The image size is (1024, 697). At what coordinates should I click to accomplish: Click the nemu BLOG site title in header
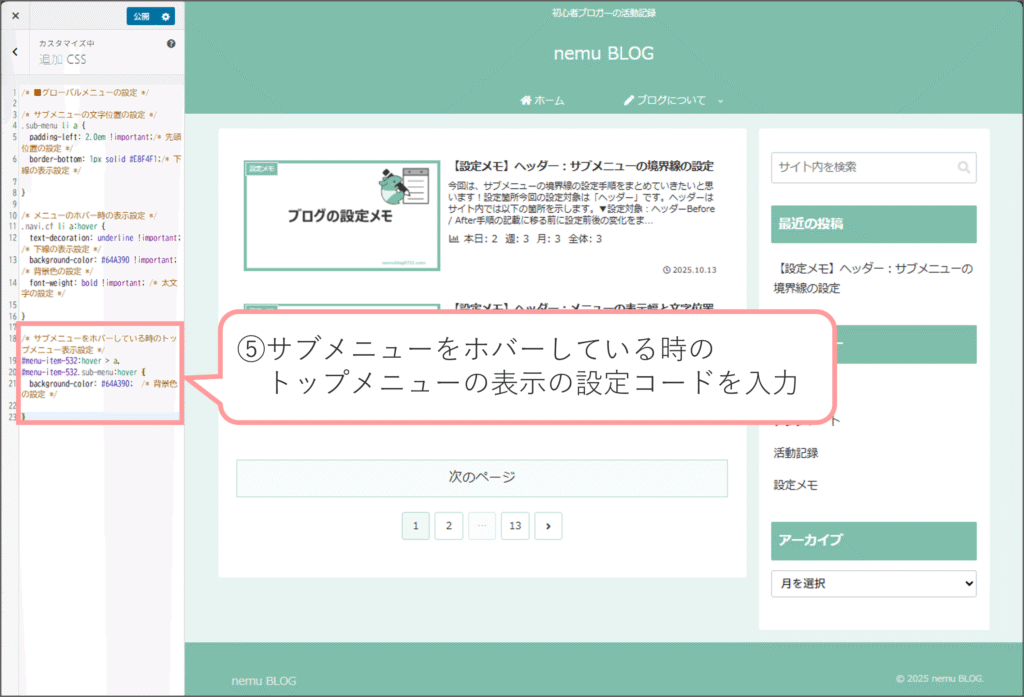[603, 53]
